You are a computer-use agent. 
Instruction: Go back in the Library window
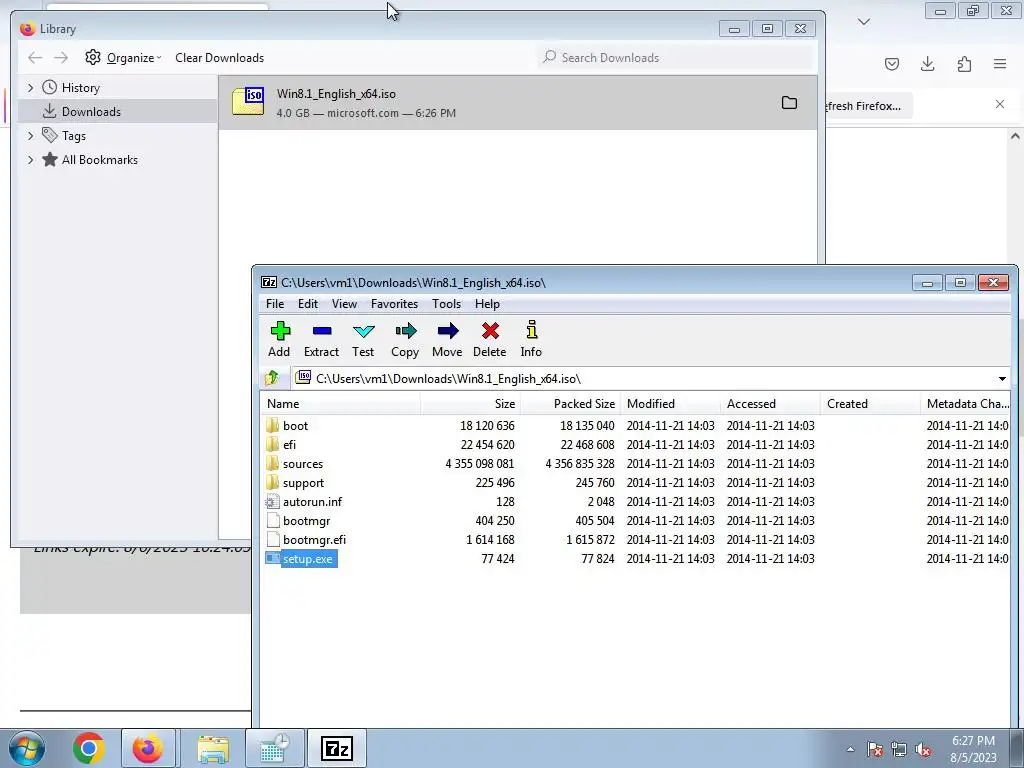[35, 57]
